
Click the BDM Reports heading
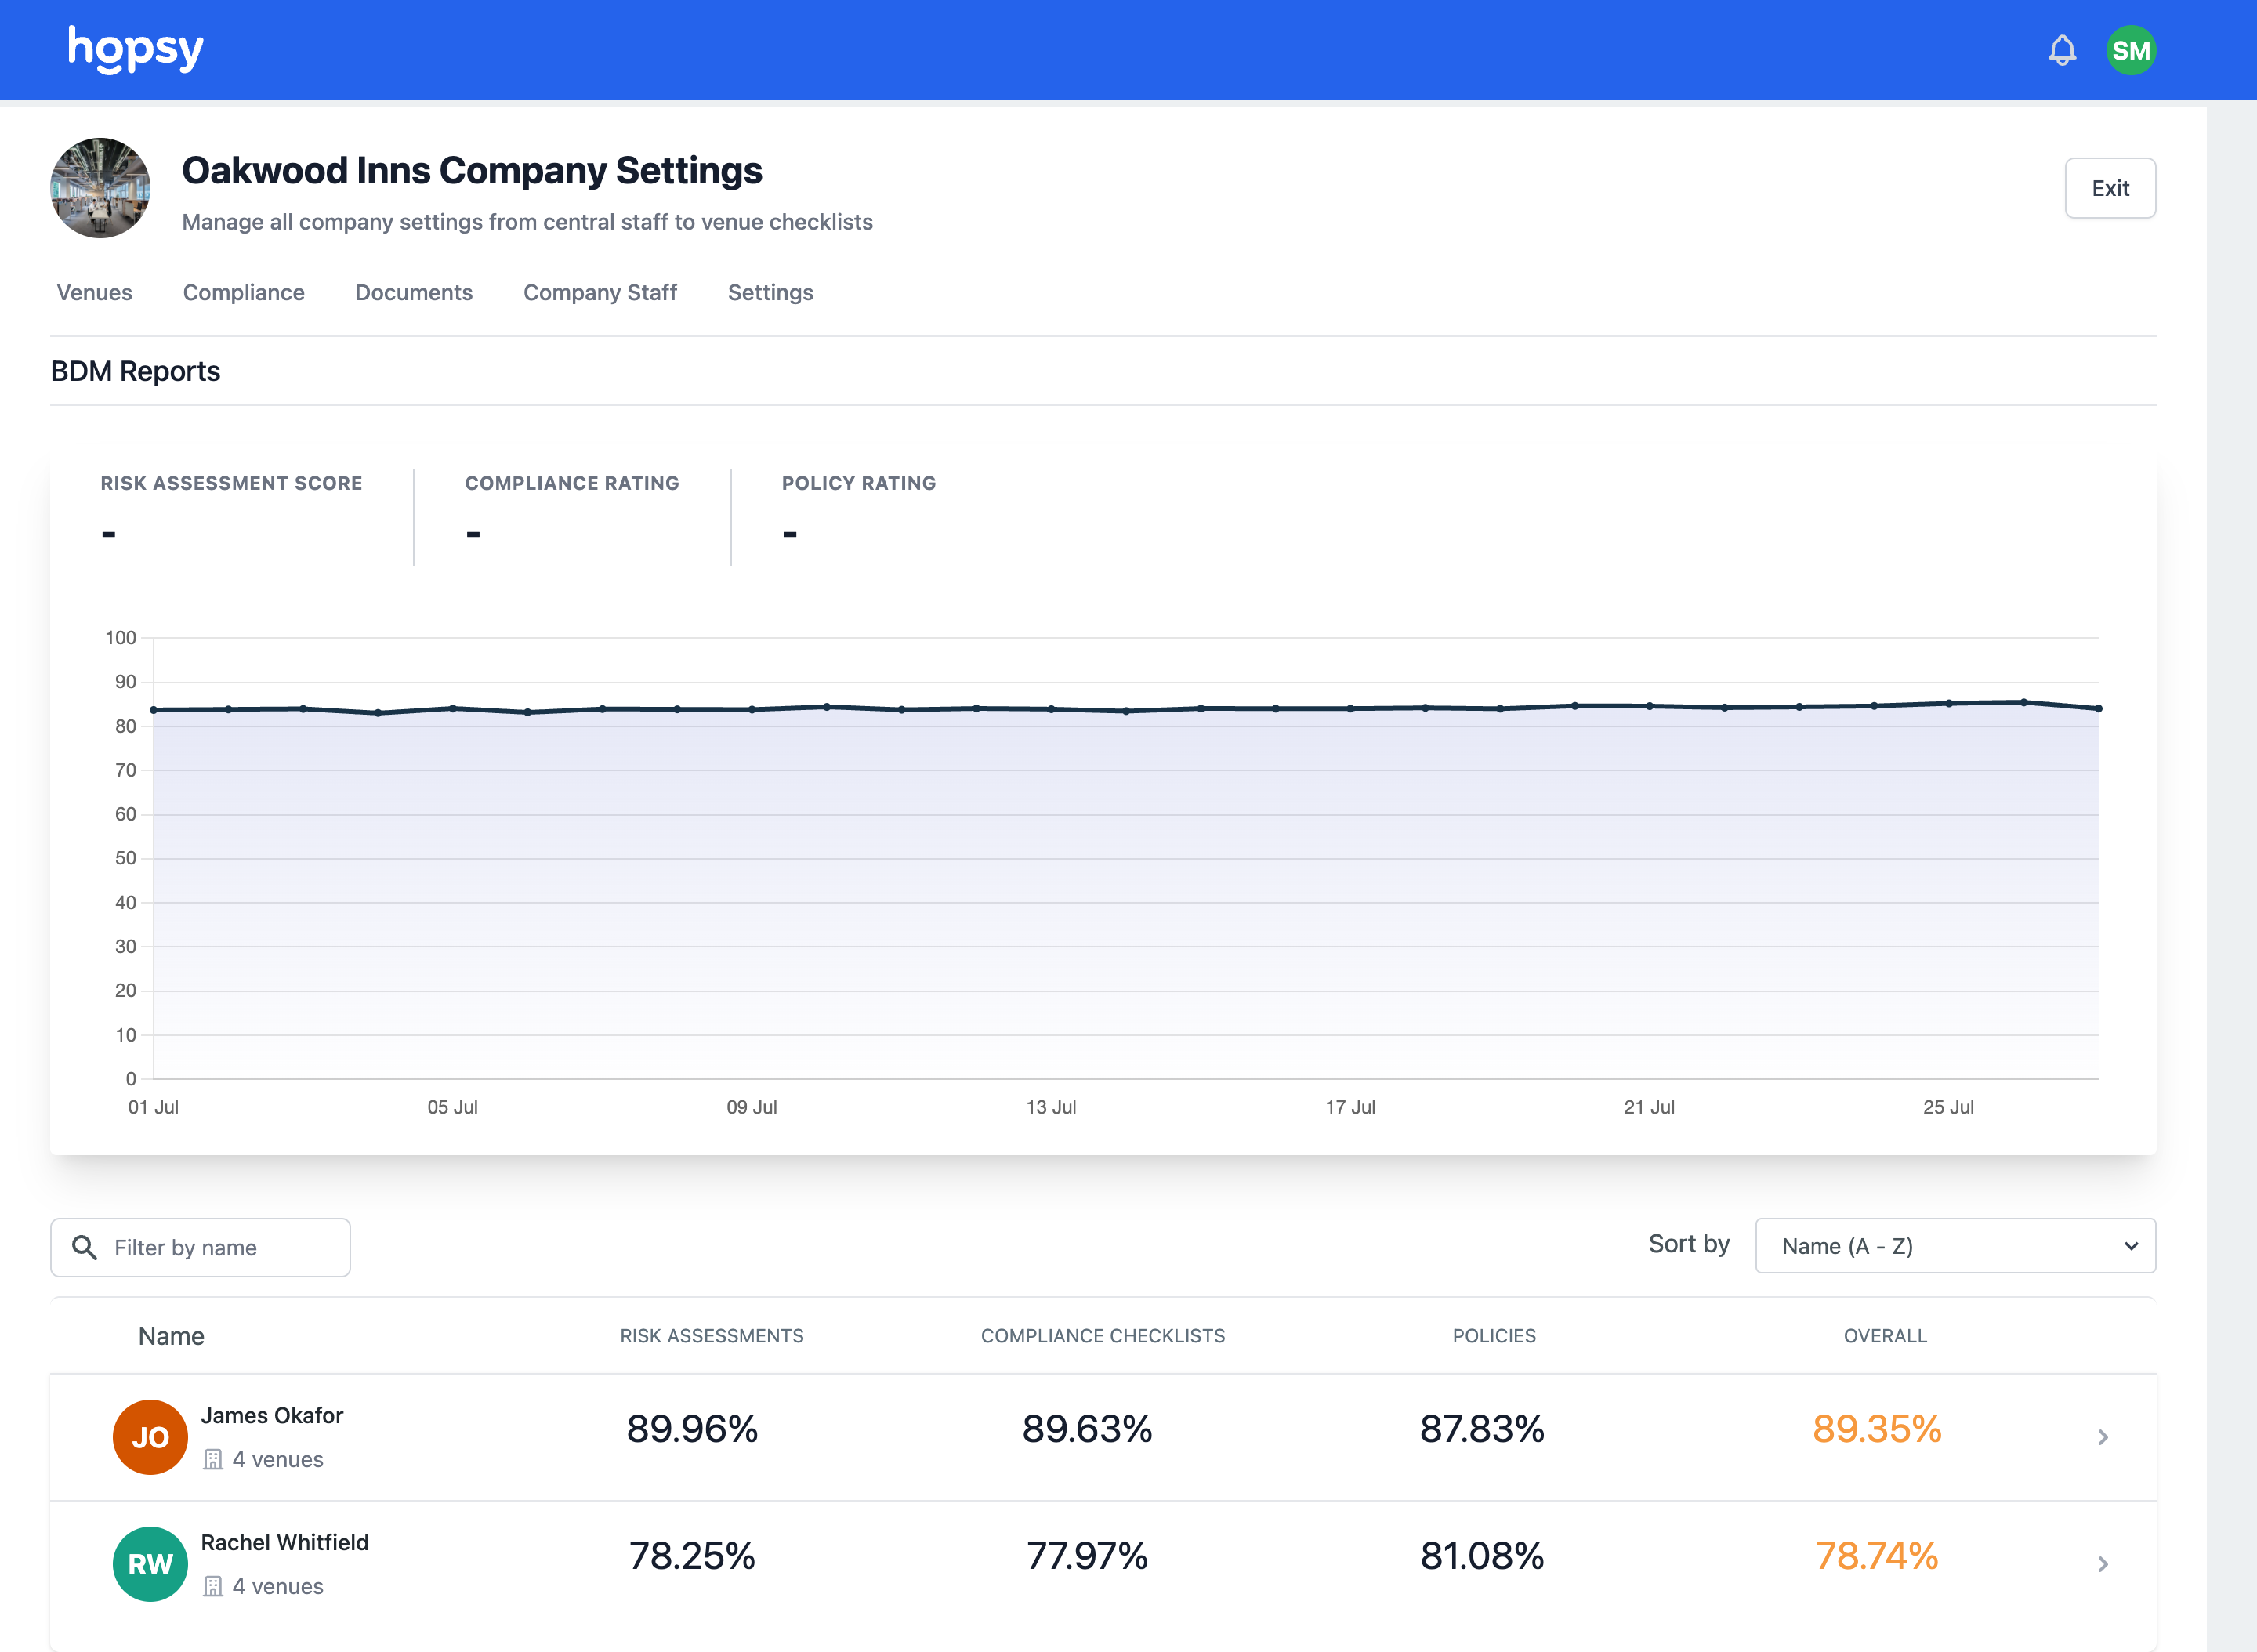click(x=135, y=371)
